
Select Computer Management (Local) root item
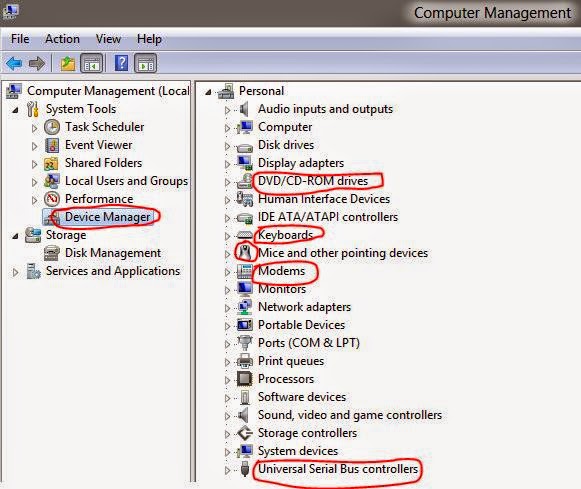click(108, 91)
